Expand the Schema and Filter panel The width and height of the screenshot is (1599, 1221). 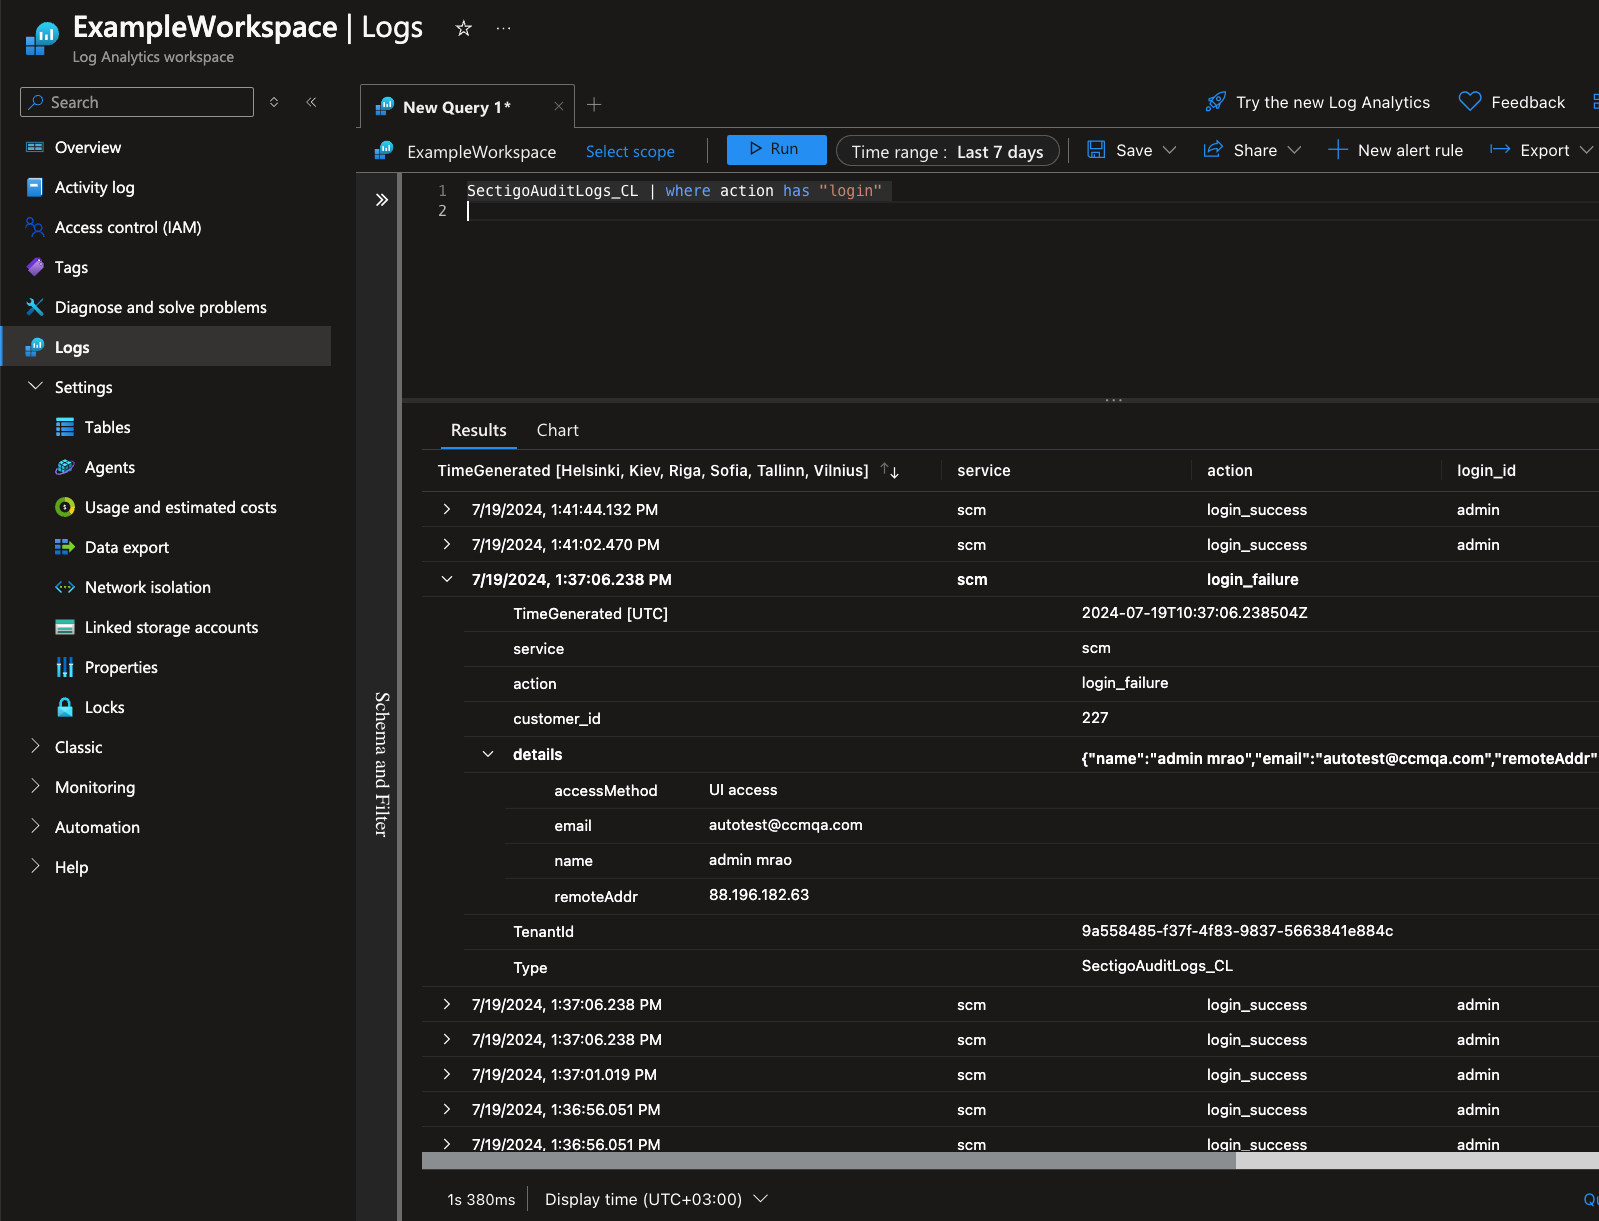(x=381, y=200)
